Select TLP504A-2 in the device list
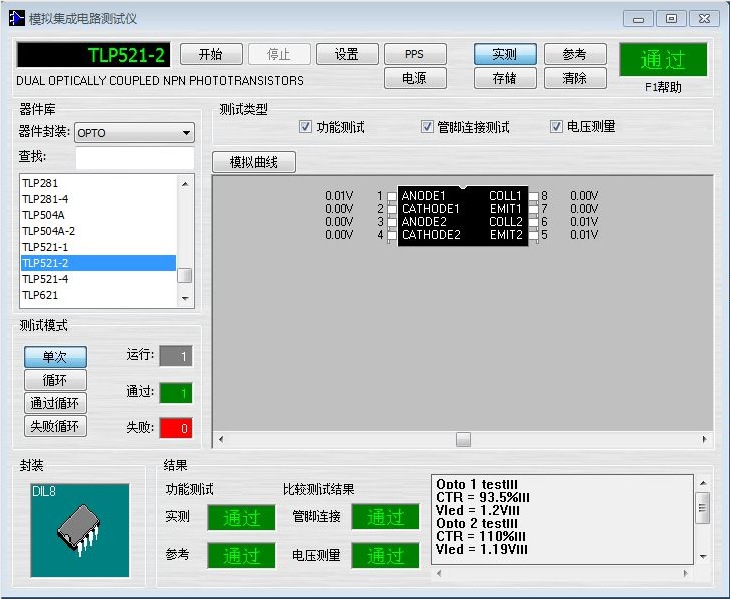The height and width of the screenshot is (599, 730). [98, 231]
